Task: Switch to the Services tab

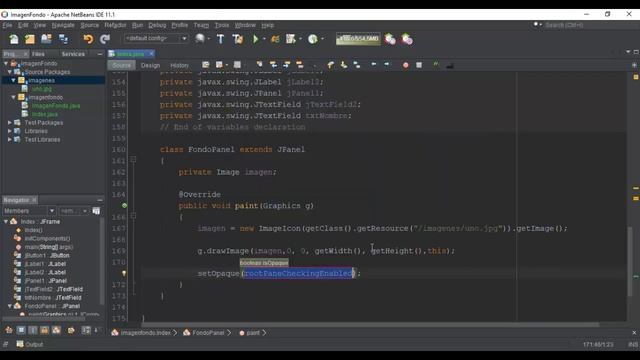Action: point(73,54)
